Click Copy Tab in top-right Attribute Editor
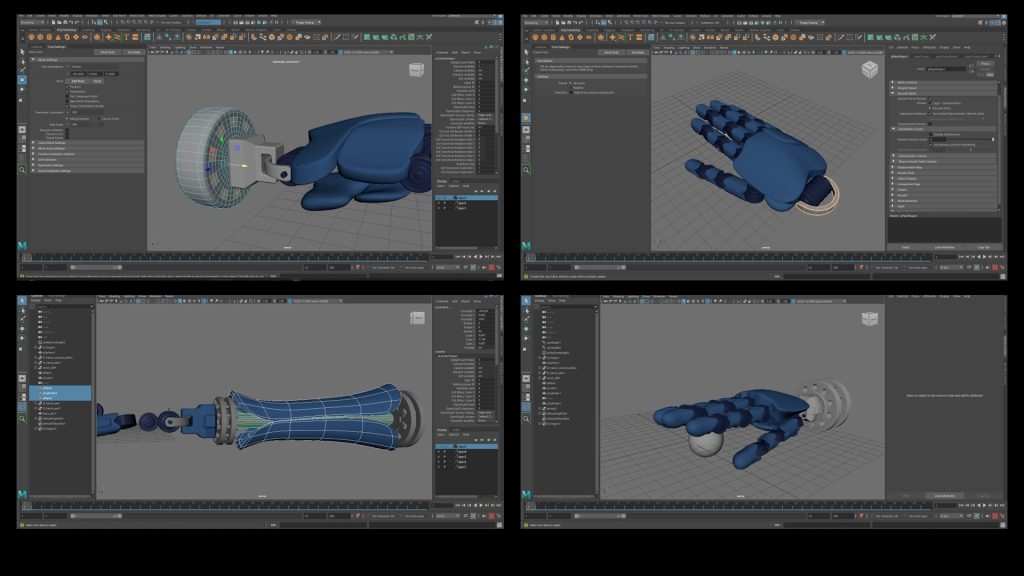 984,247
